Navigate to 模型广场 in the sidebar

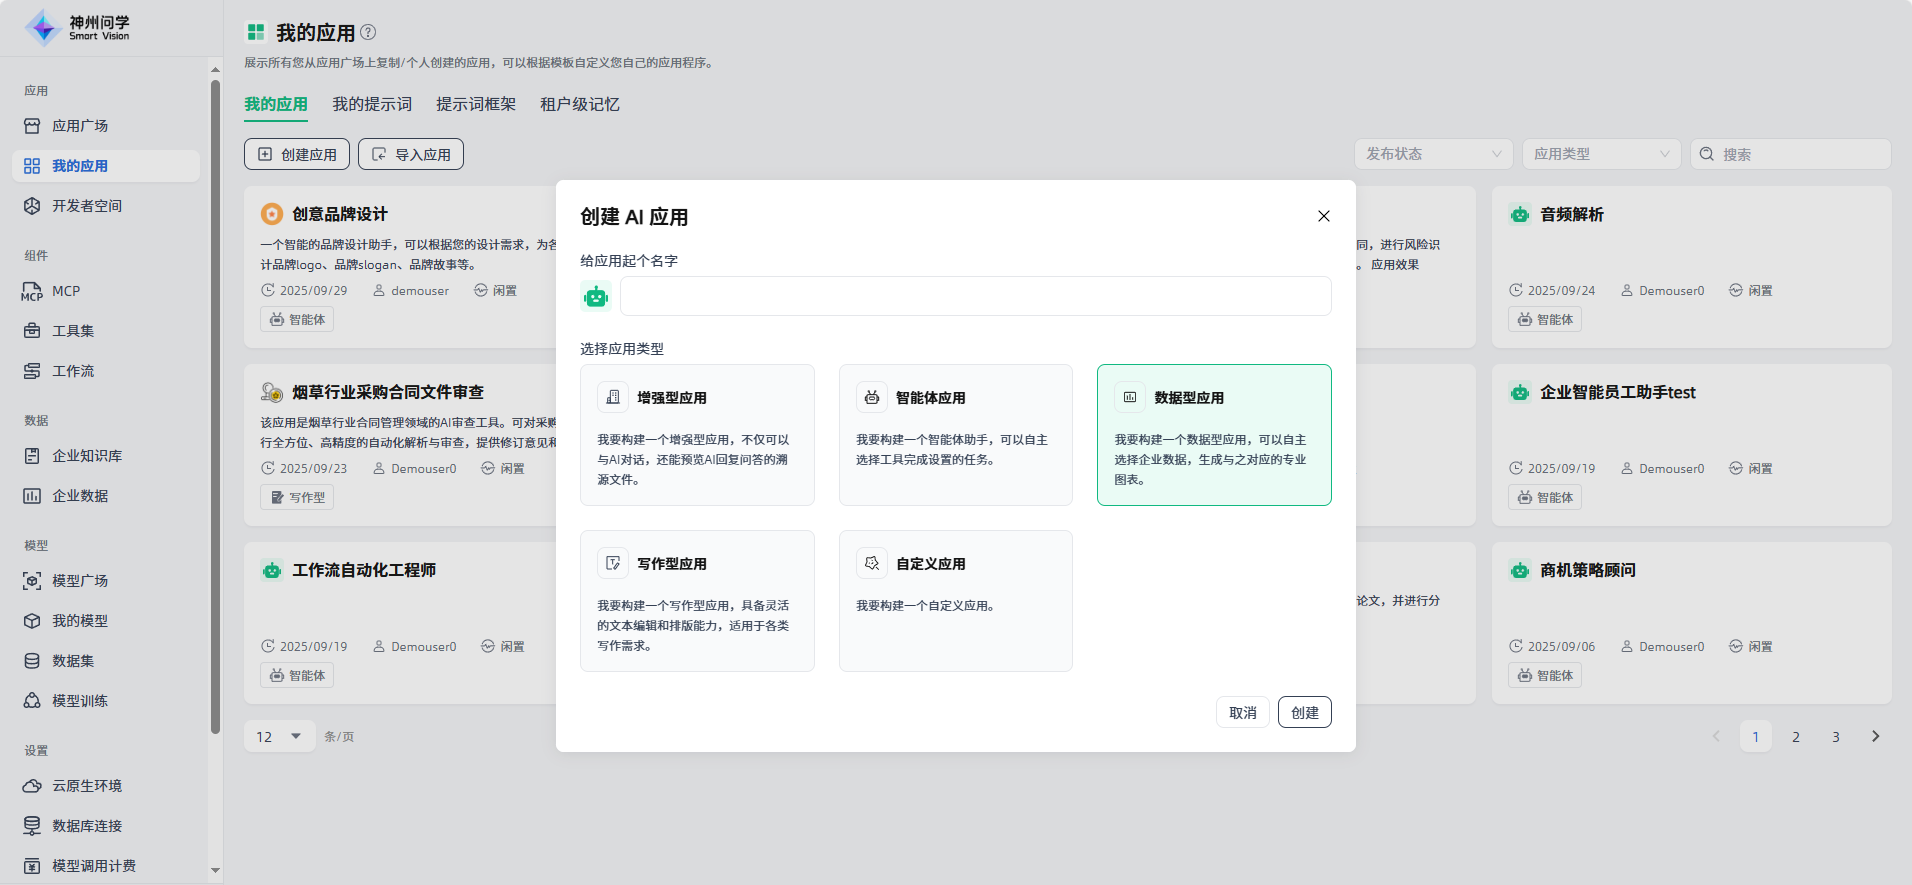[80, 581]
